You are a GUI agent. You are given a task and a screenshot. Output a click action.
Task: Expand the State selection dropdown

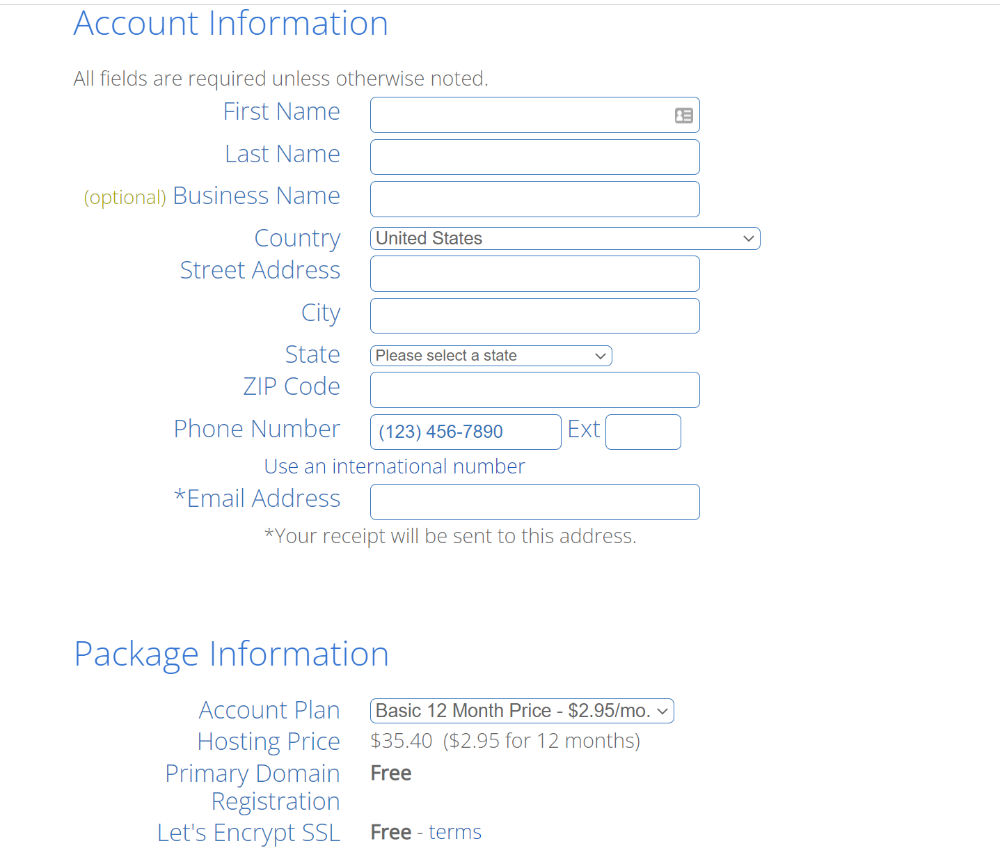(x=490, y=356)
